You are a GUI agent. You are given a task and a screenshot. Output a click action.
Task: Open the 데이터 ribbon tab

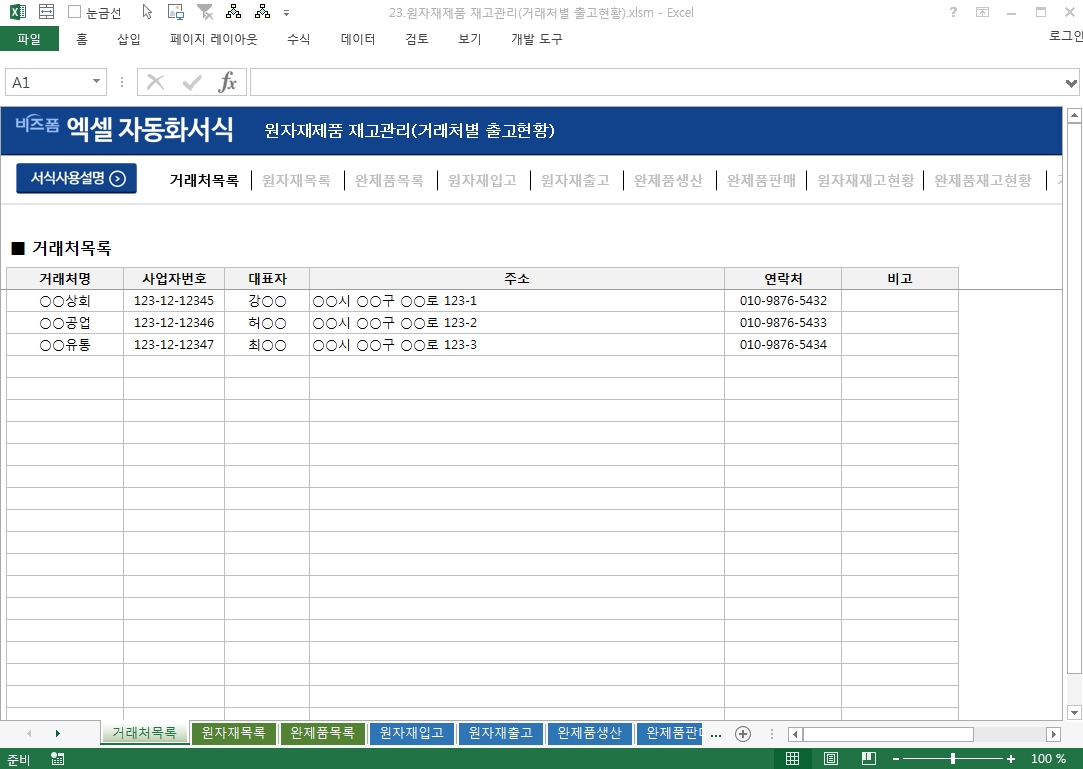pyautogui.click(x=358, y=39)
